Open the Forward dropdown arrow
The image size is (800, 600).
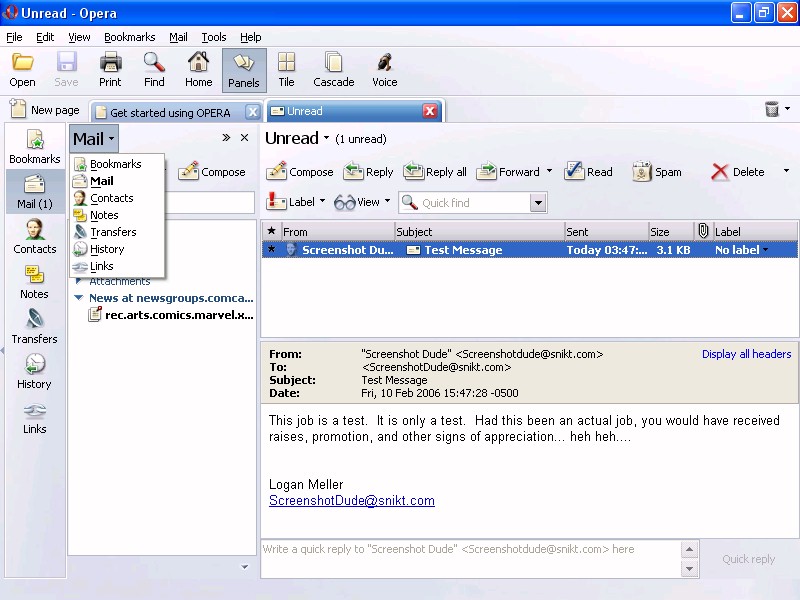click(549, 171)
